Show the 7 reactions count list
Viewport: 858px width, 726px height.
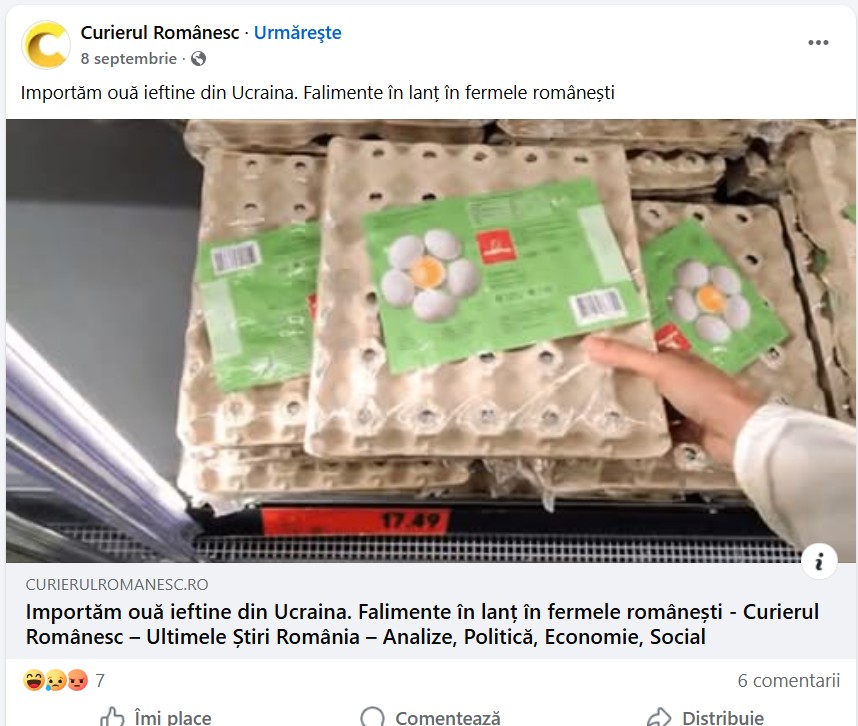pos(100,681)
